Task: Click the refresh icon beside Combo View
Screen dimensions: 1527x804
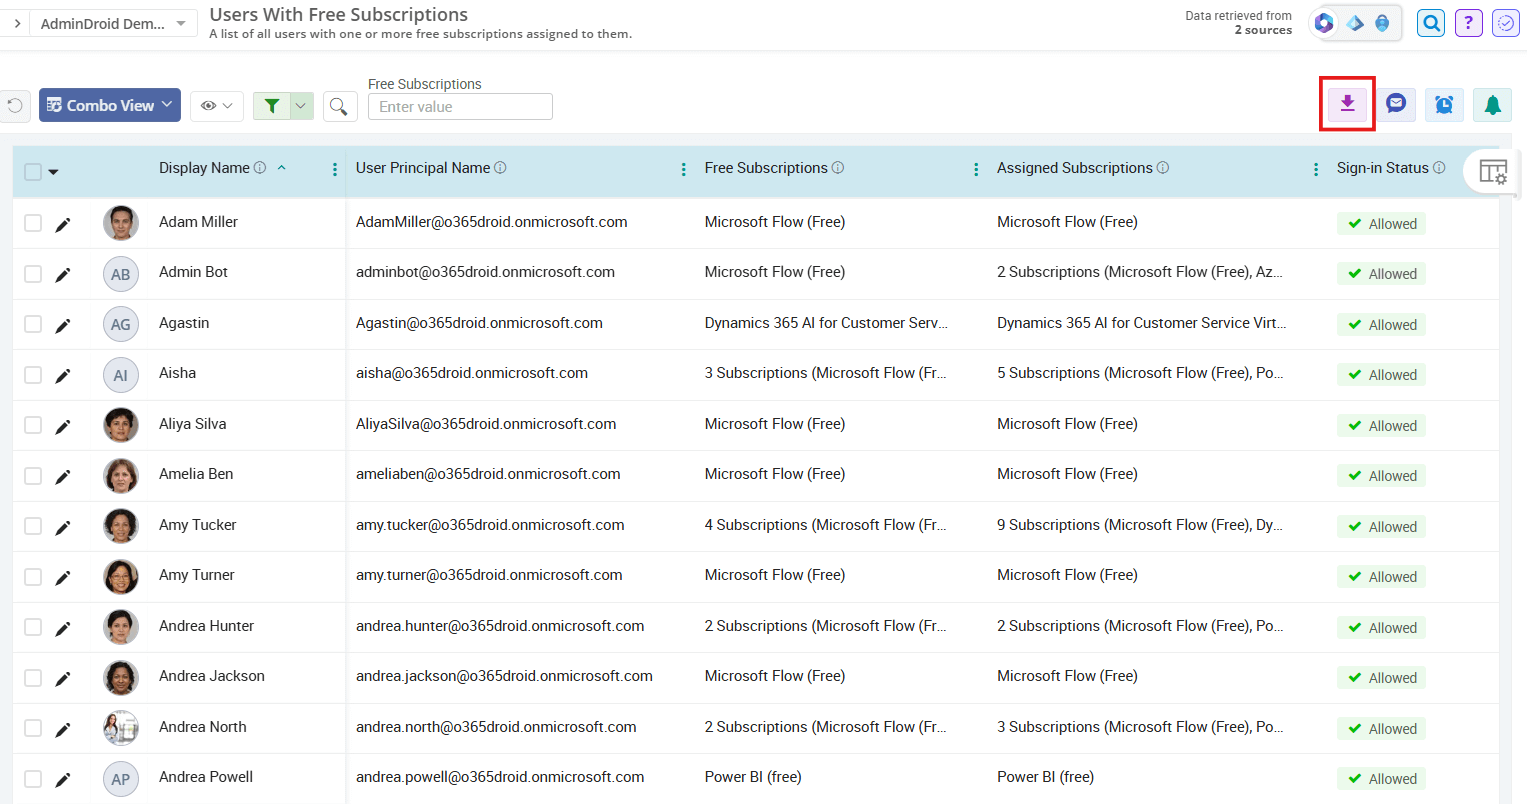Action: point(14,105)
